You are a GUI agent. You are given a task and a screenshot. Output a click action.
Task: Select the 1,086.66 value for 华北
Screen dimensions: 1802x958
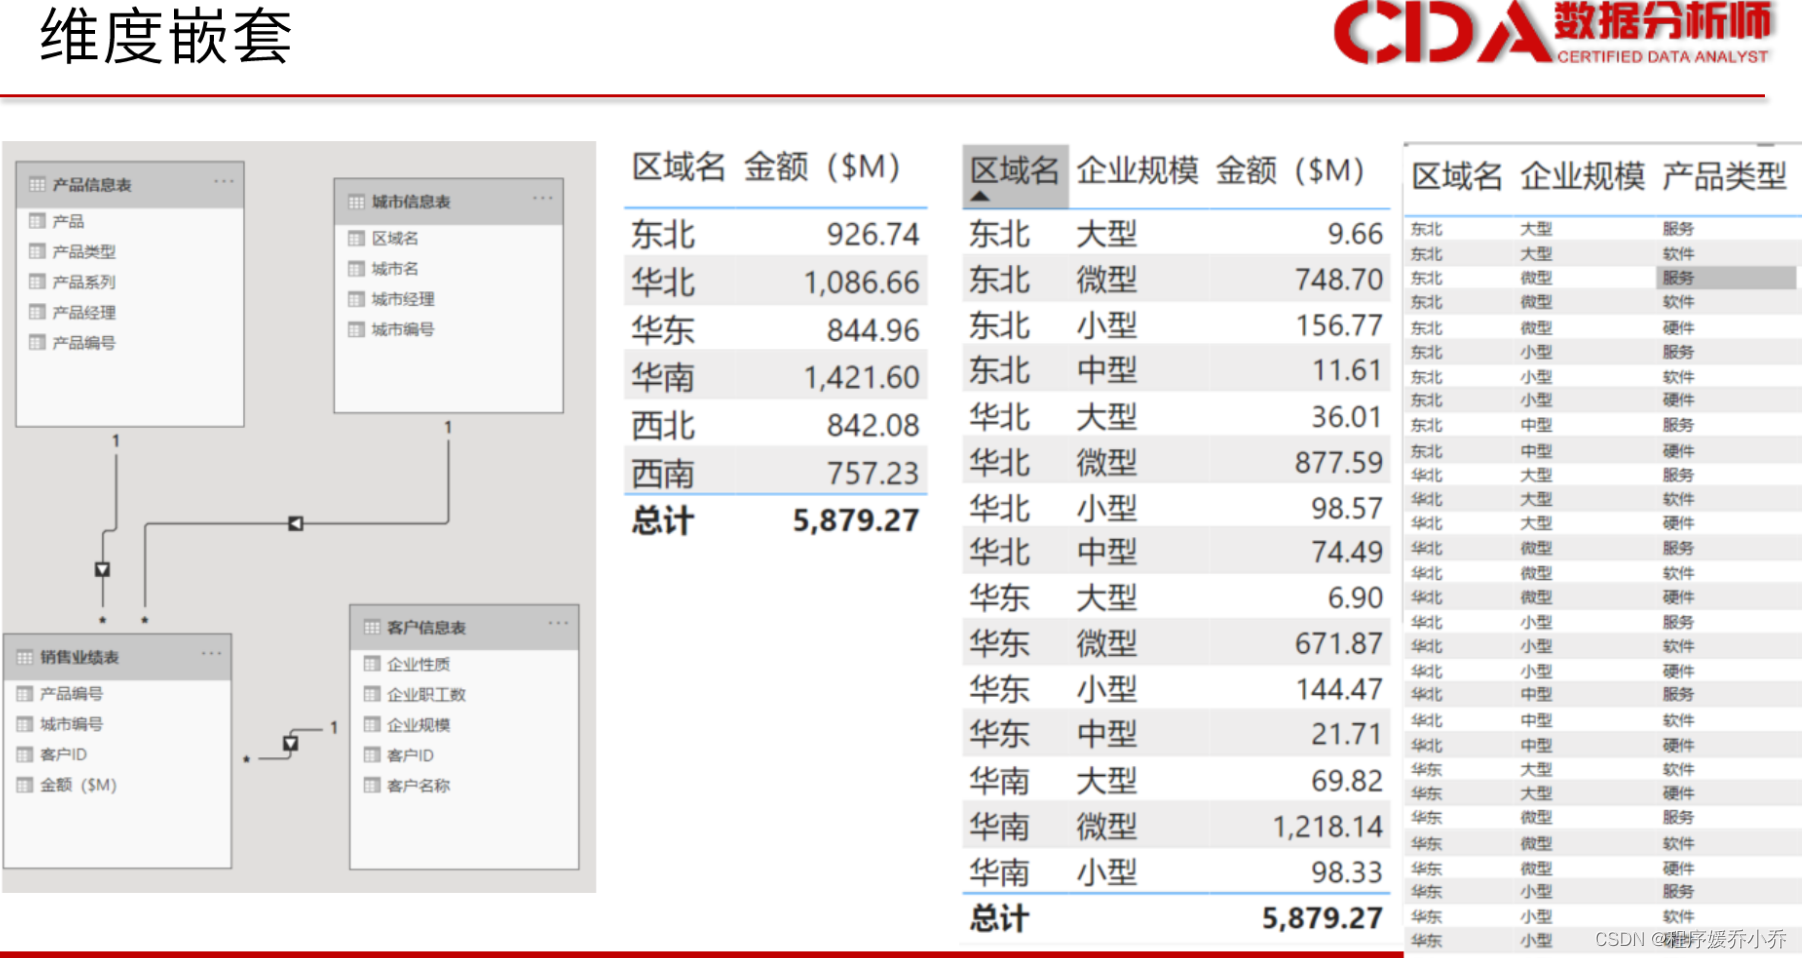pyautogui.click(x=862, y=282)
